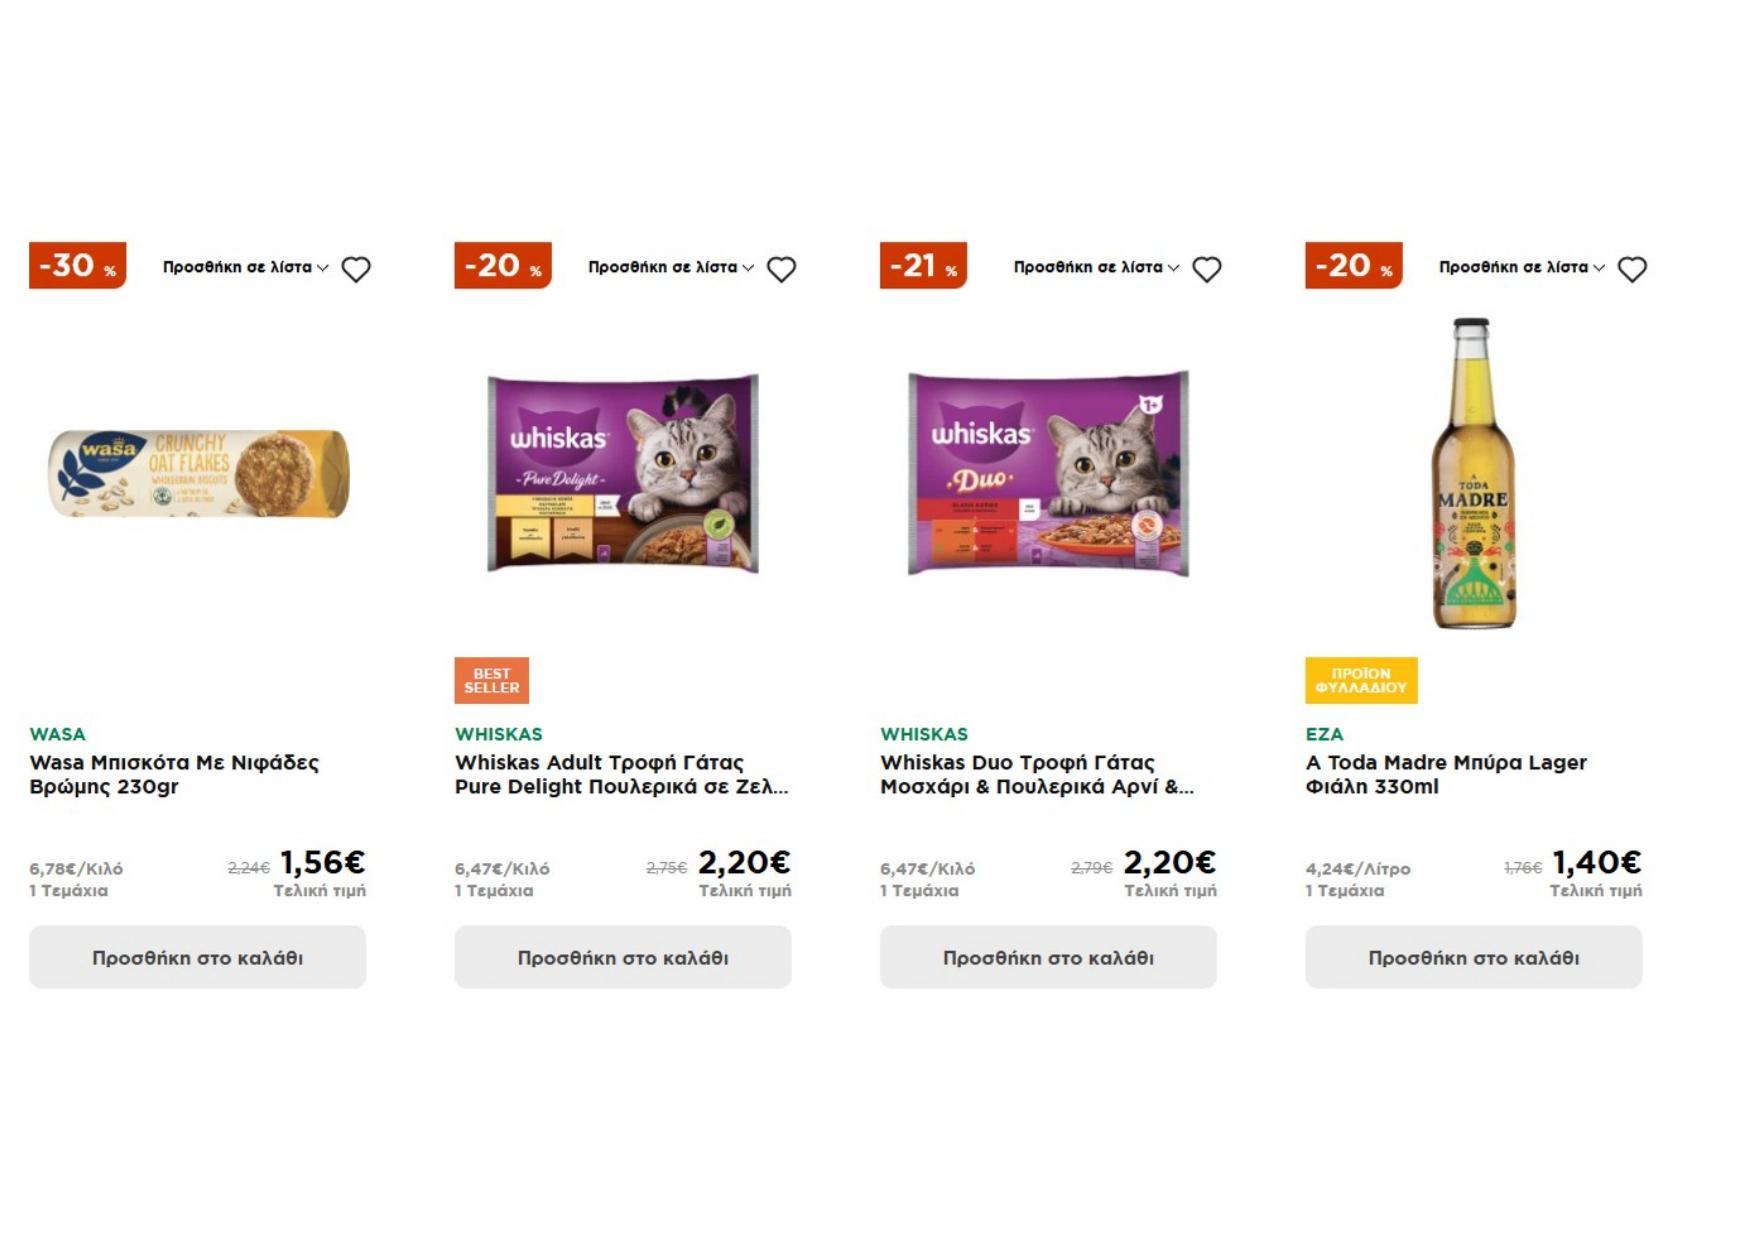
Task: Expand add-to-list menu for Whiskas Duo
Action: click(1096, 267)
